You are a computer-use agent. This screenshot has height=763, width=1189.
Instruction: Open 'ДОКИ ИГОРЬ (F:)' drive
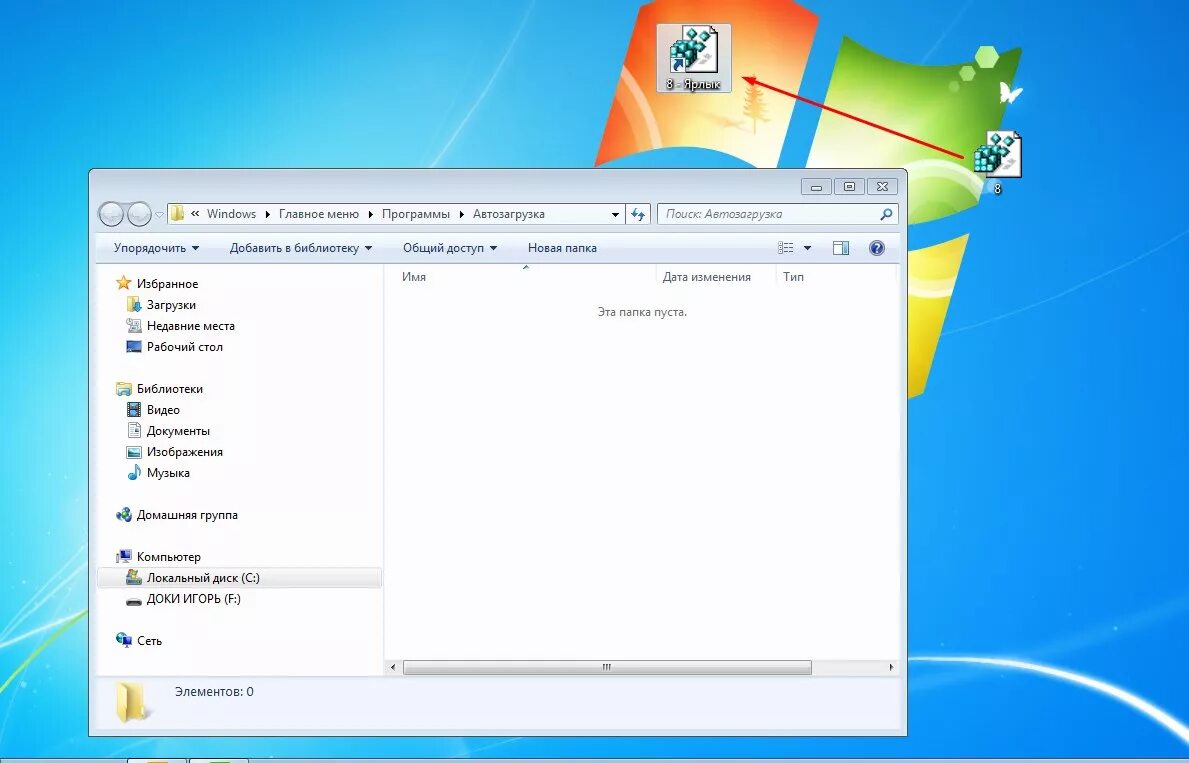click(193, 599)
